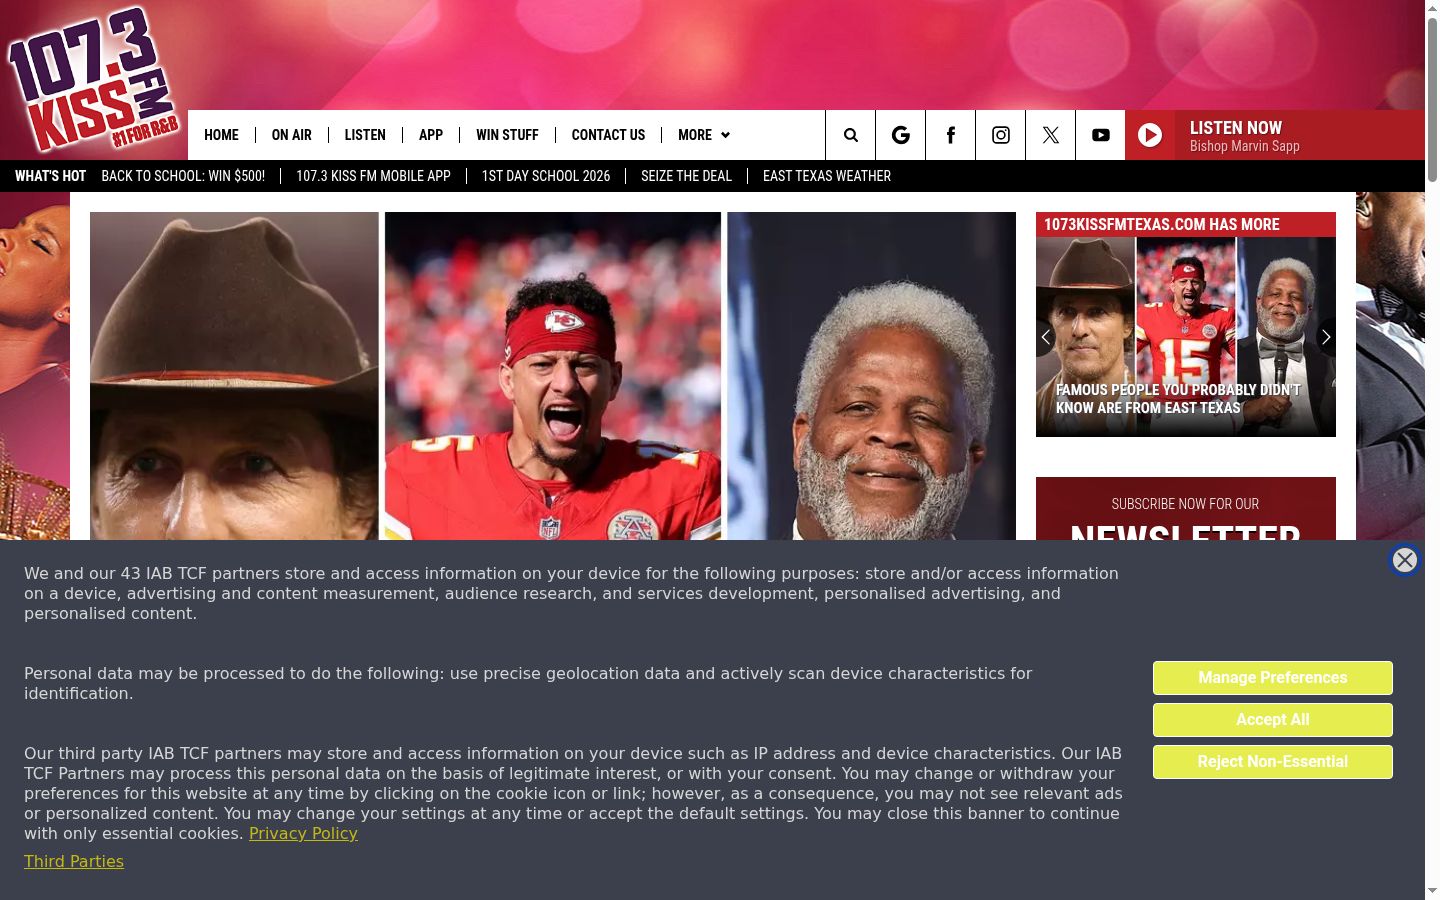Image resolution: width=1440 pixels, height=900 pixels.
Task: Open the Privacy Policy link
Action: tap(303, 833)
